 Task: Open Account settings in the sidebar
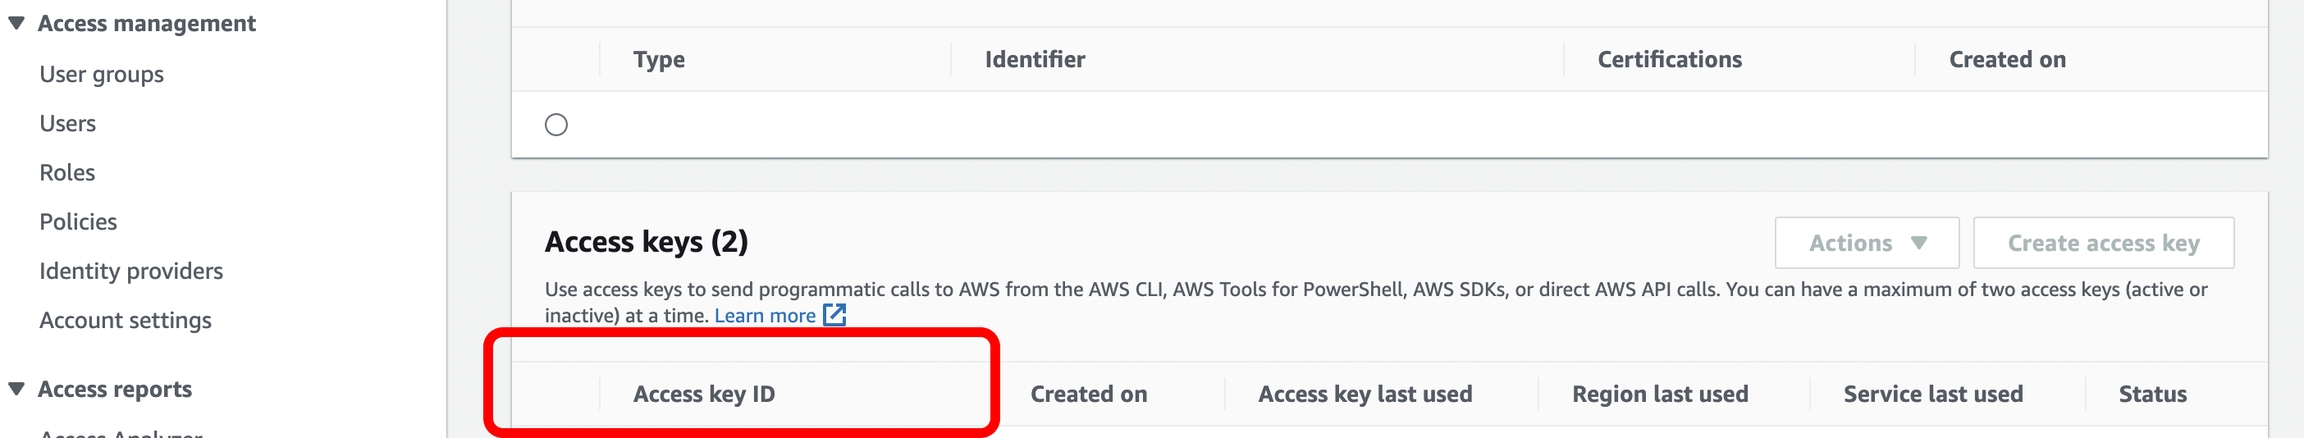point(126,320)
